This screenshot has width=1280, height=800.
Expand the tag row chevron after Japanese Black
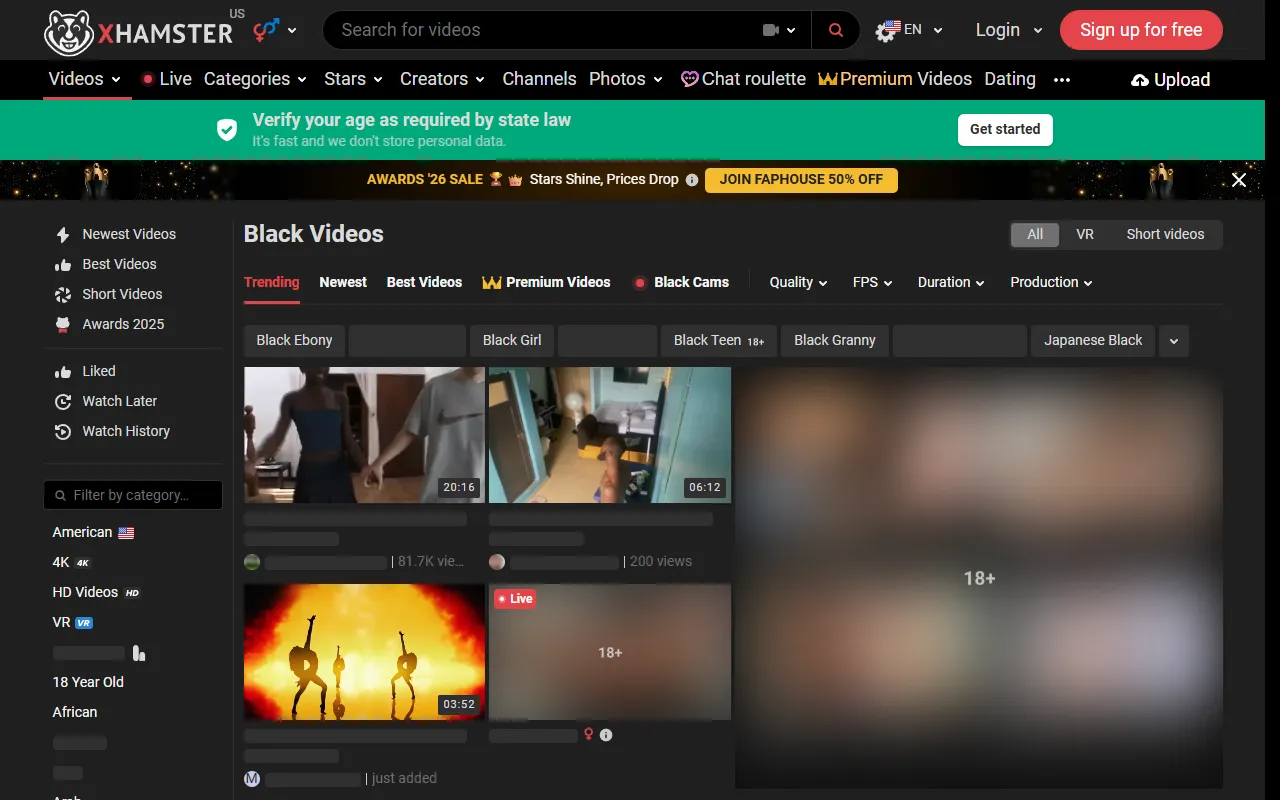pyautogui.click(x=1174, y=341)
